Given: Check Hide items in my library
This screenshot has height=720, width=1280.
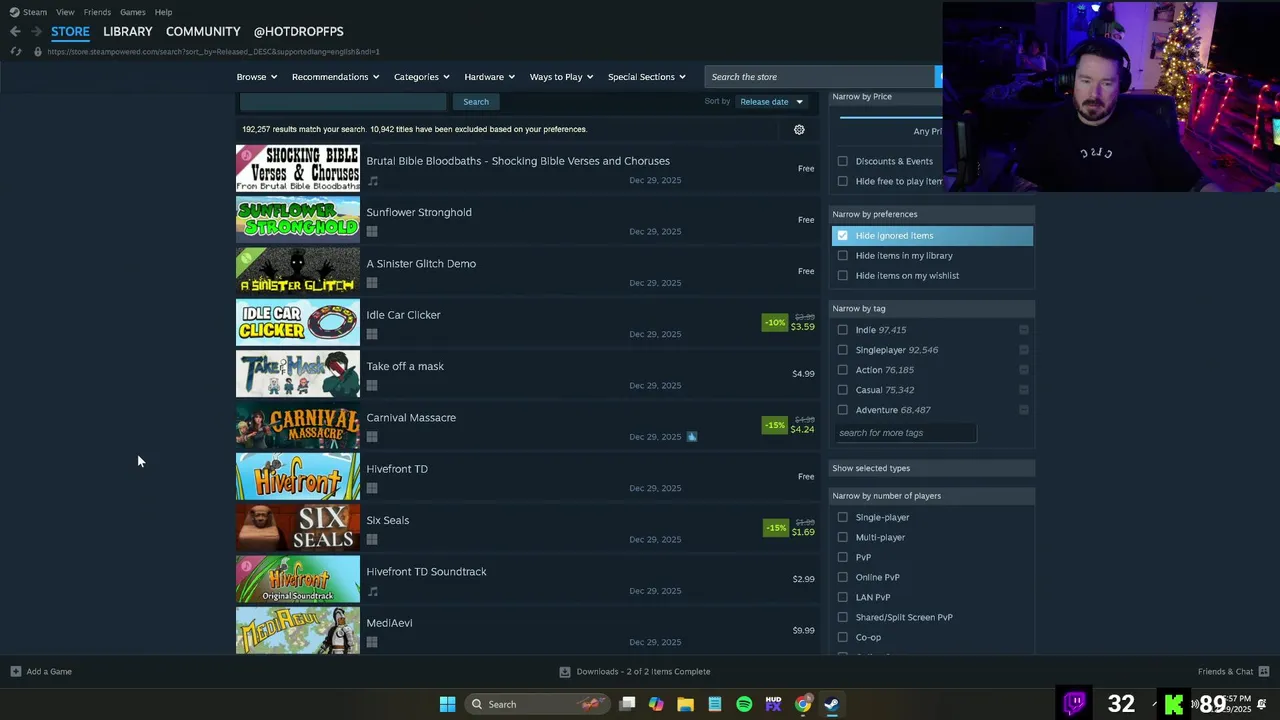Looking at the screenshot, I should tap(842, 256).
